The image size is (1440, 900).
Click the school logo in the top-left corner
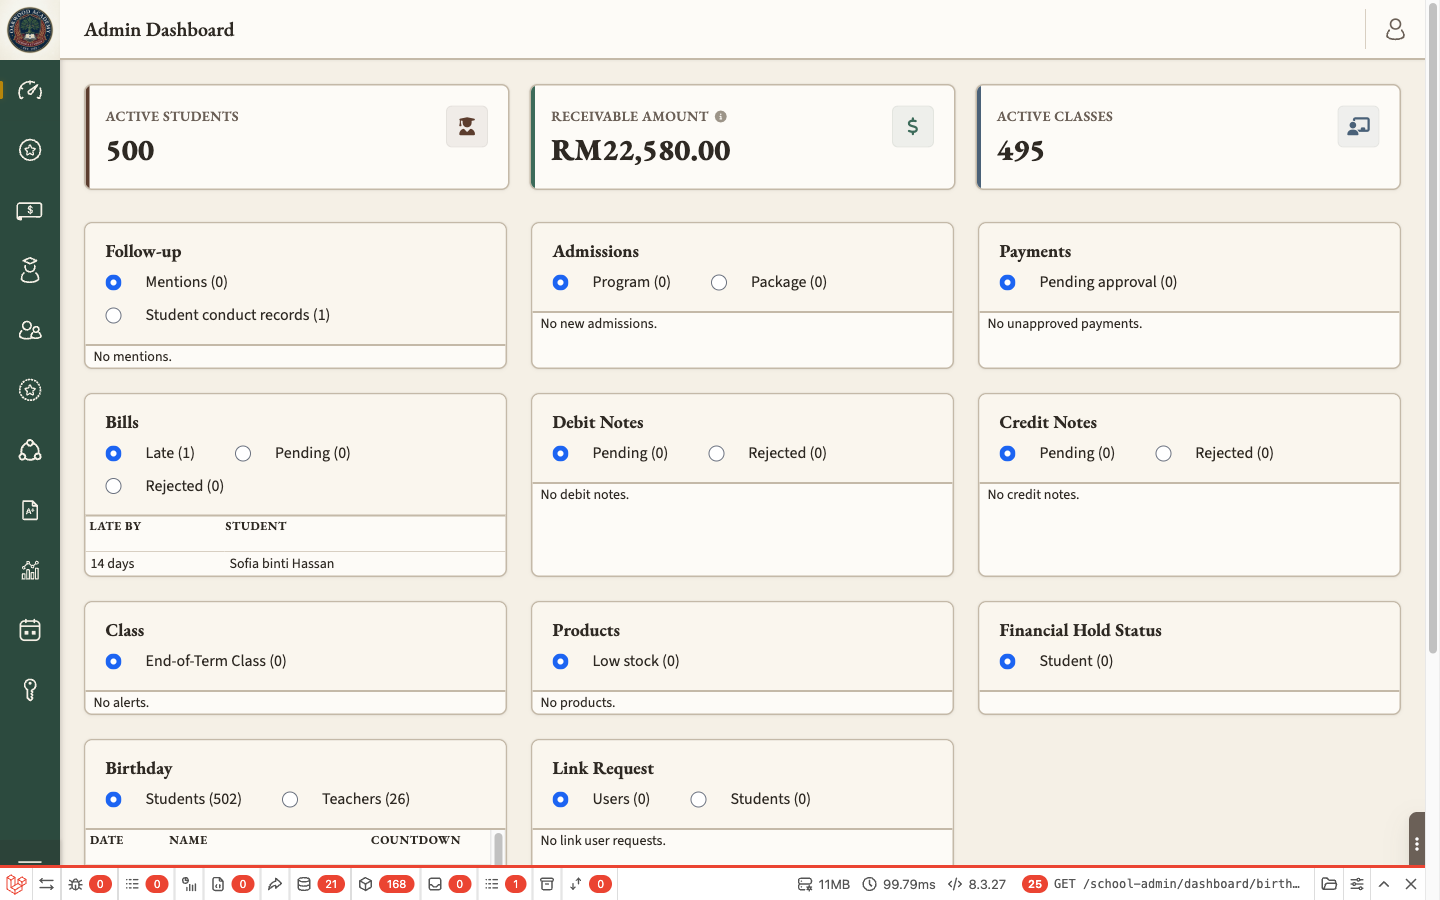30,29
